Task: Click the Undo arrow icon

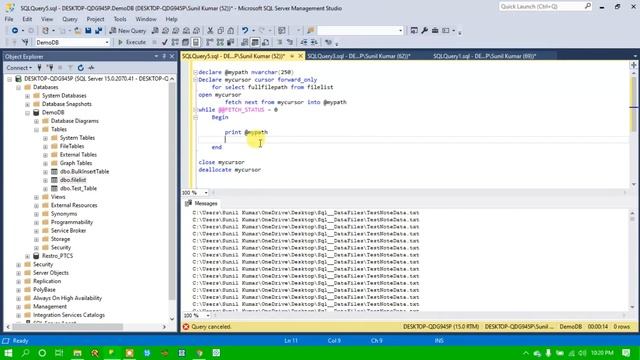Action: [x=245, y=31]
